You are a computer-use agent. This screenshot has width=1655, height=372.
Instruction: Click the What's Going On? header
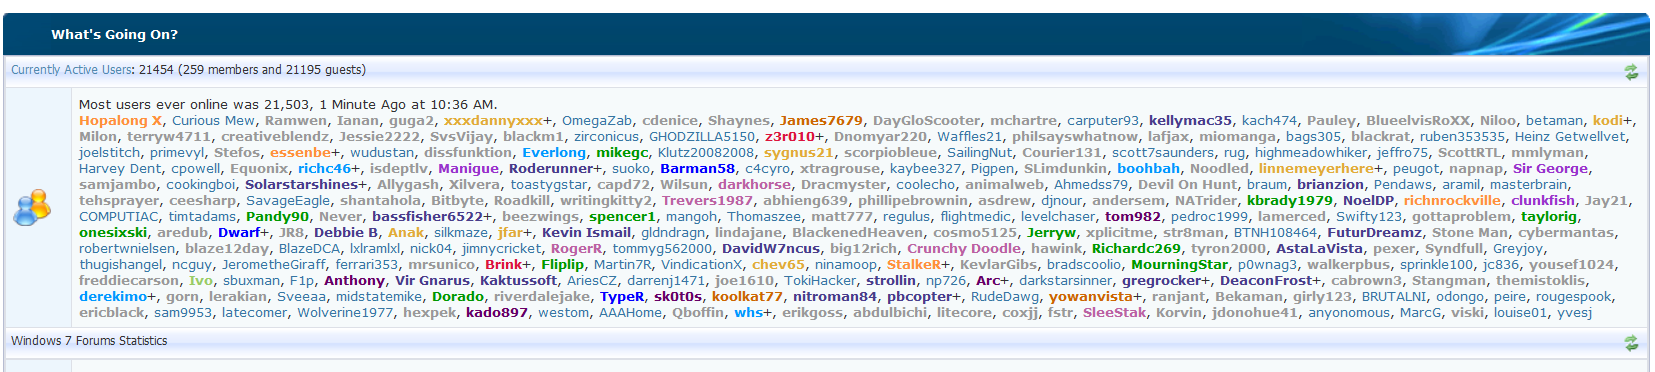(115, 35)
